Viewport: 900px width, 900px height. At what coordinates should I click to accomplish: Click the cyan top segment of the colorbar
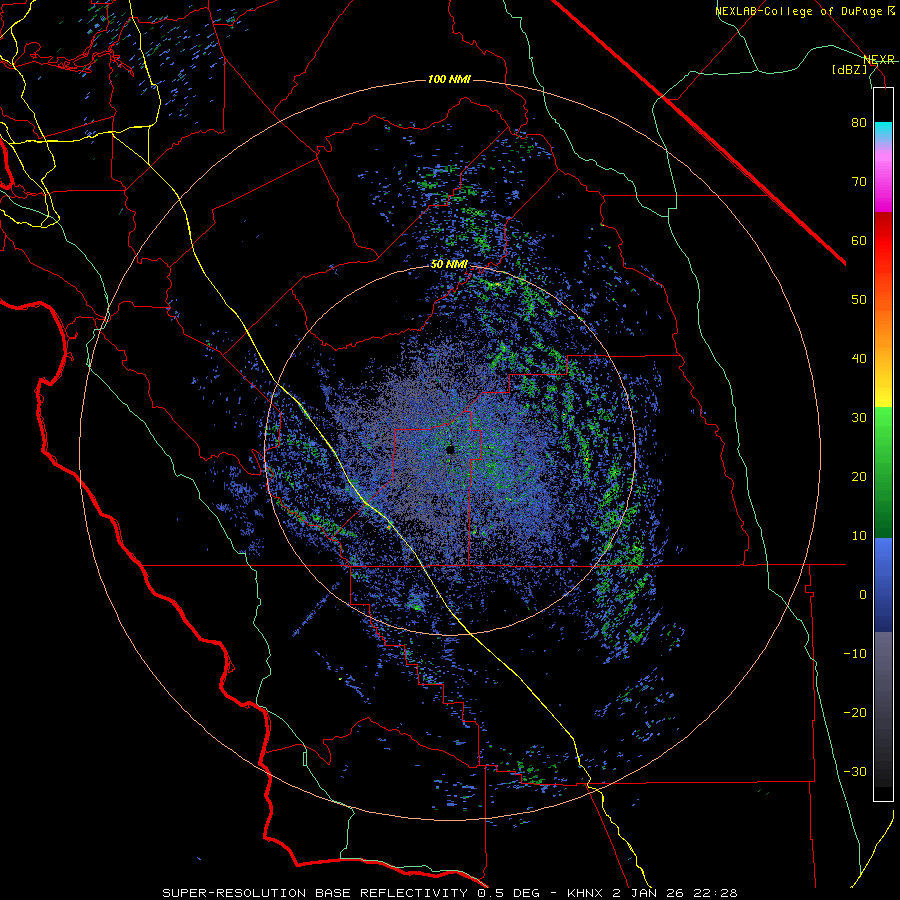tap(883, 131)
